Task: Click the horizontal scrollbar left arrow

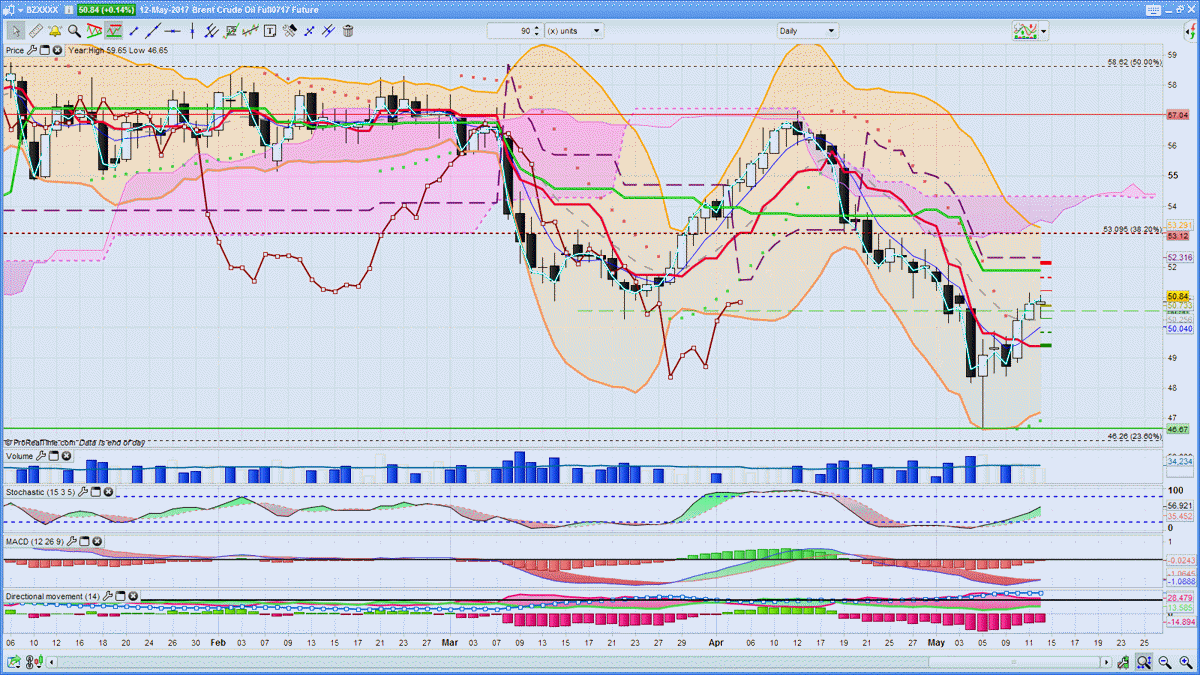Action: pos(51,662)
